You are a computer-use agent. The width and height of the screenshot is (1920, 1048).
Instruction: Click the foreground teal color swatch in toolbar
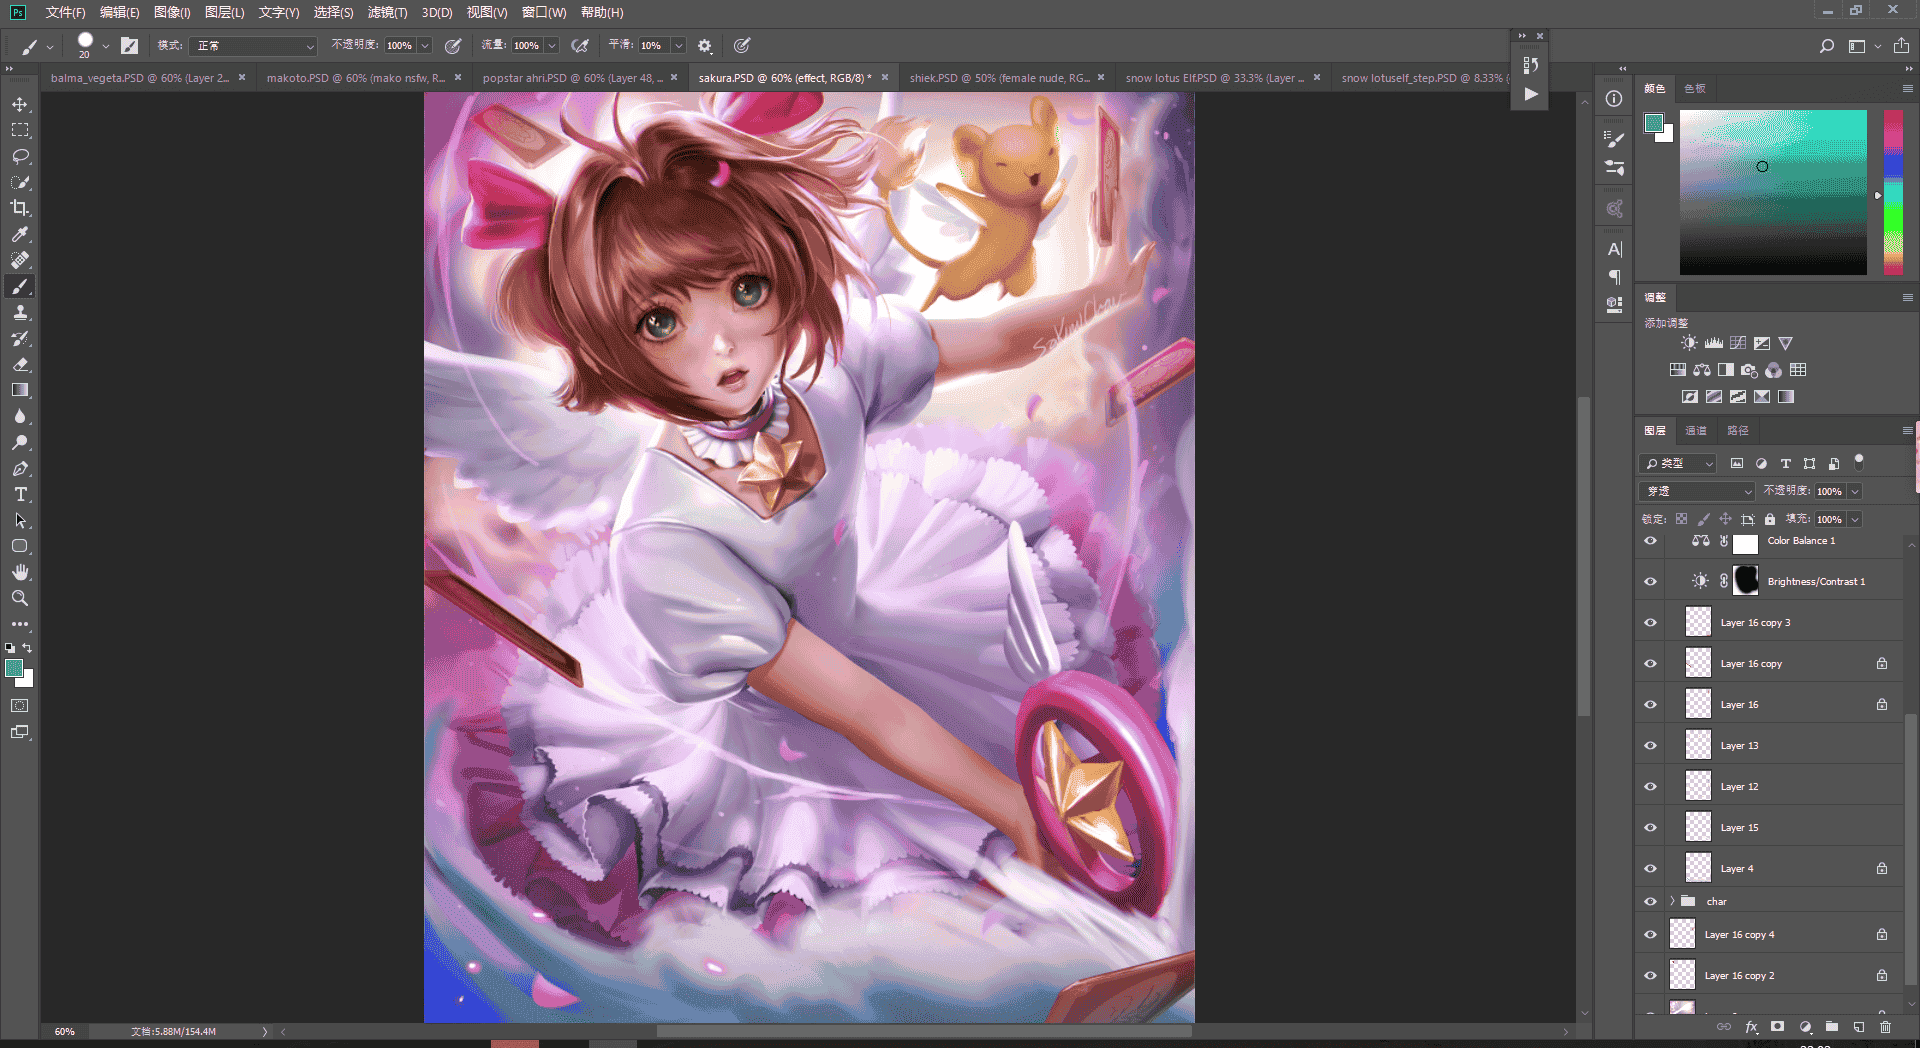point(14,669)
